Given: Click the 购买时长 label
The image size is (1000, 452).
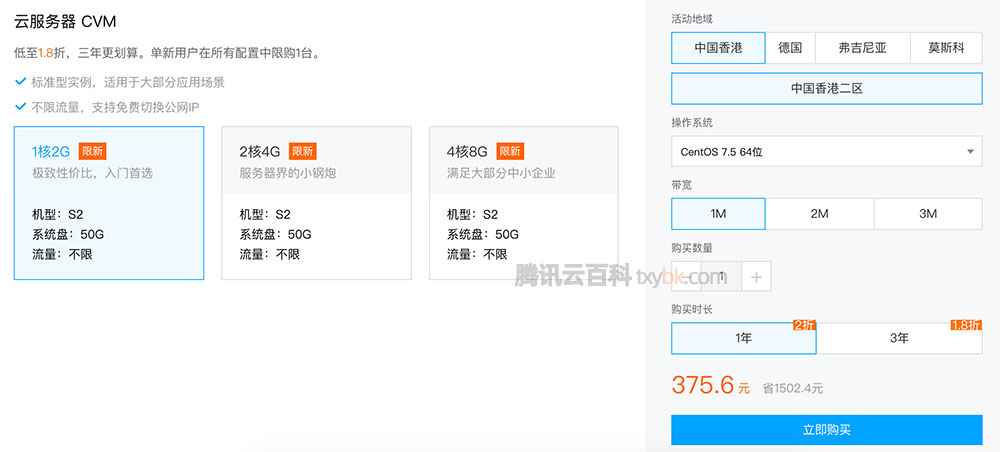Looking at the screenshot, I should tap(692, 309).
